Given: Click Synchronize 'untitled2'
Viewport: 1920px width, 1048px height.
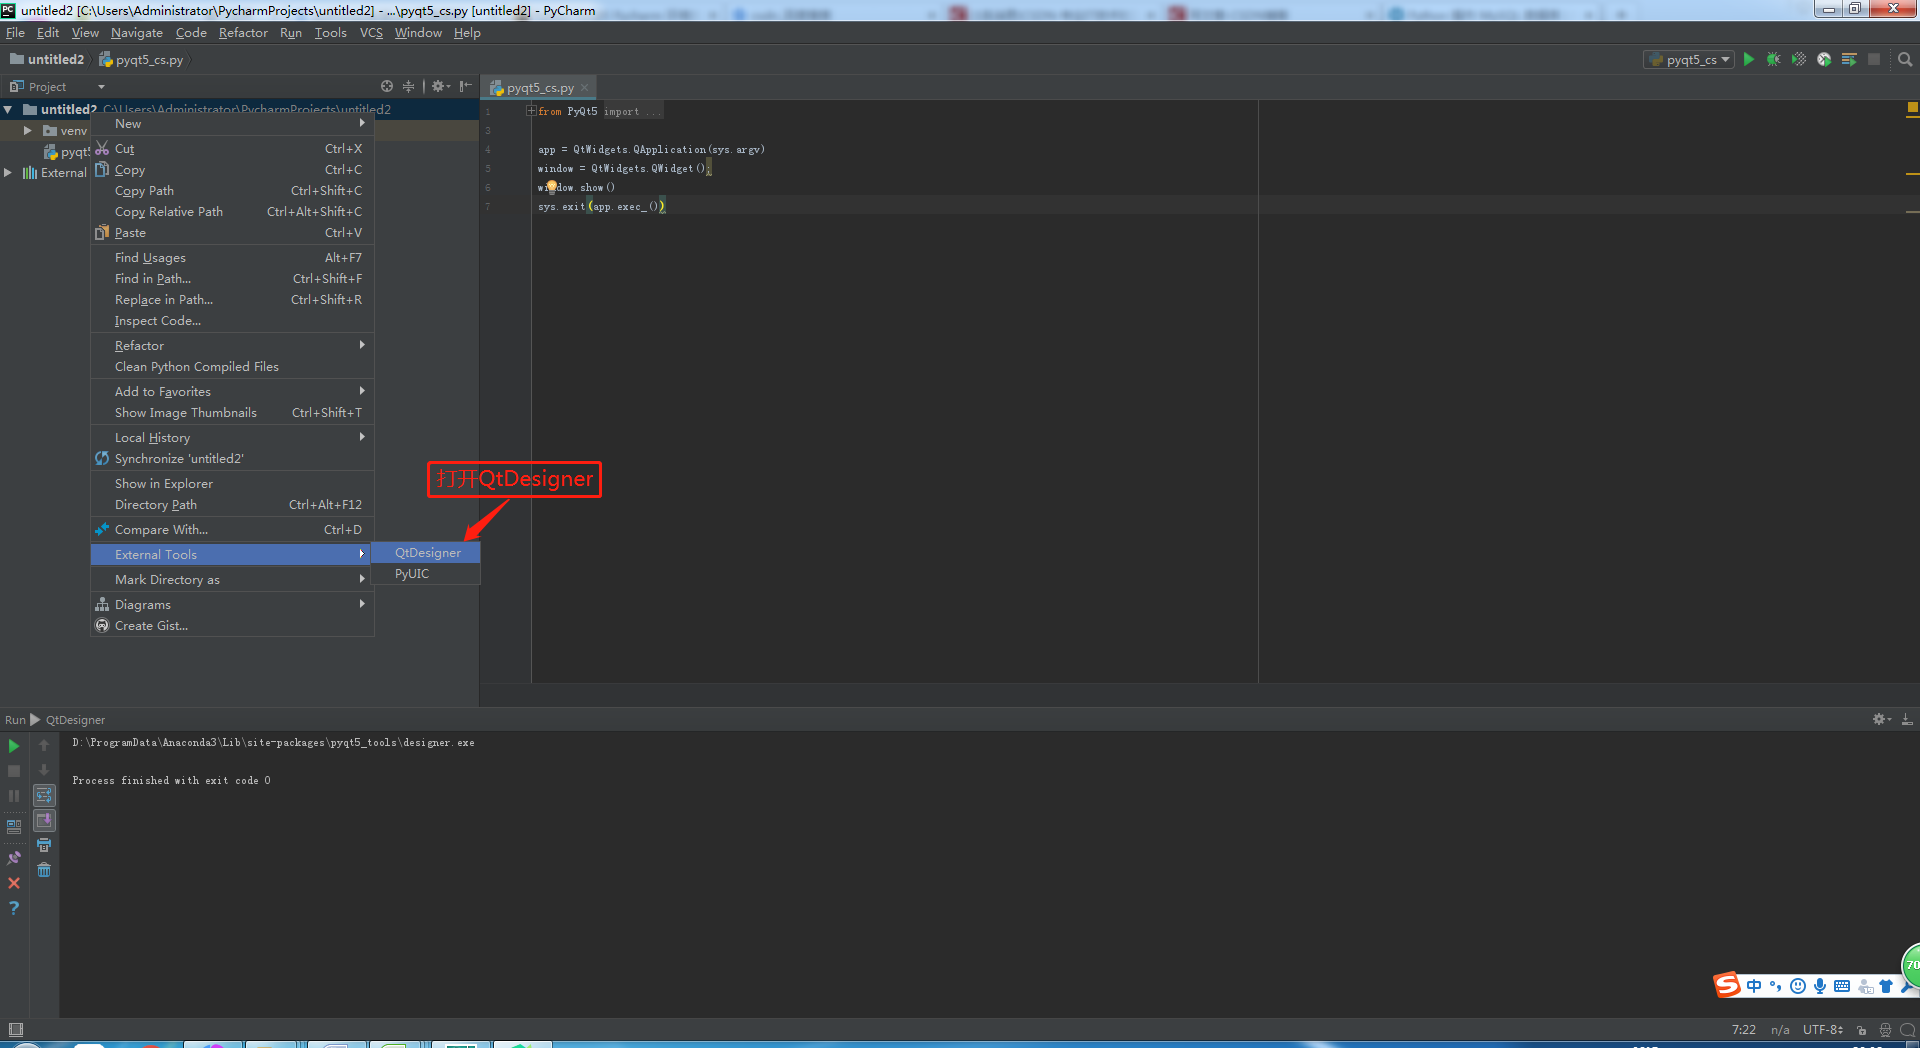Looking at the screenshot, I should pos(232,459).
